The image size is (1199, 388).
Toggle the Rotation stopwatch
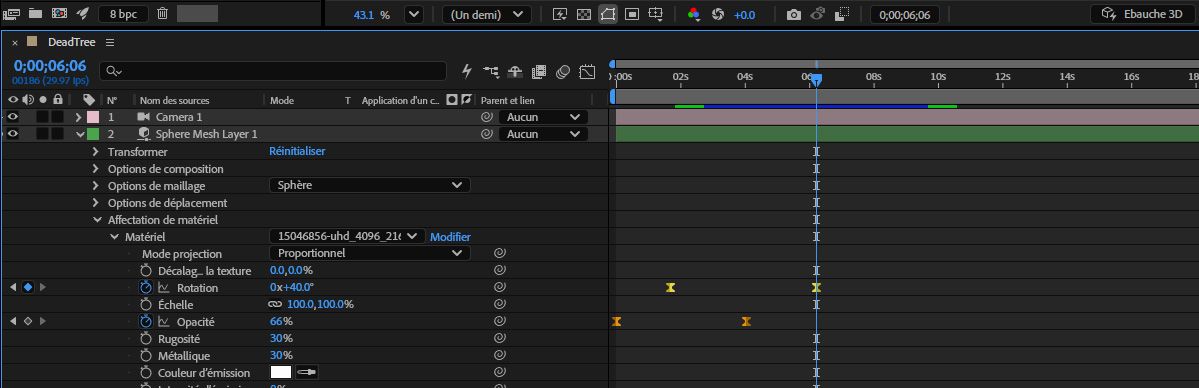point(146,288)
